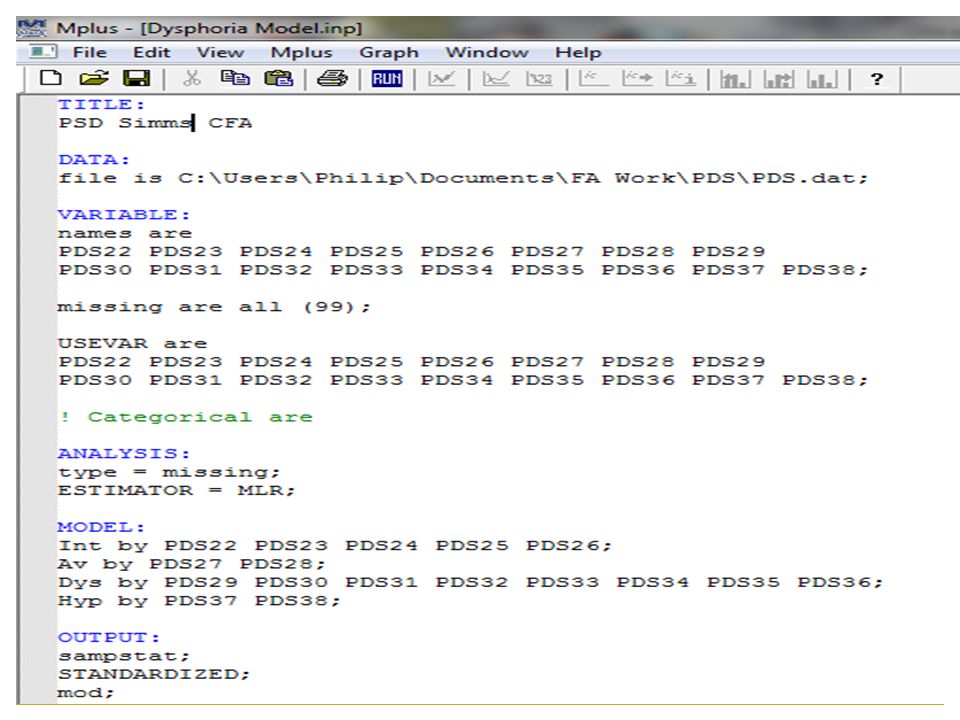The width and height of the screenshot is (960, 720).
Task: Open the File menu
Action: pyautogui.click(x=89, y=52)
